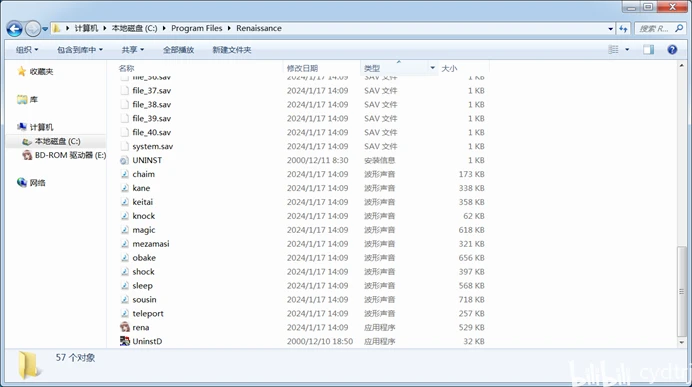Go back with the Back arrow button
The height and width of the screenshot is (387, 692).
pos(14,29)
